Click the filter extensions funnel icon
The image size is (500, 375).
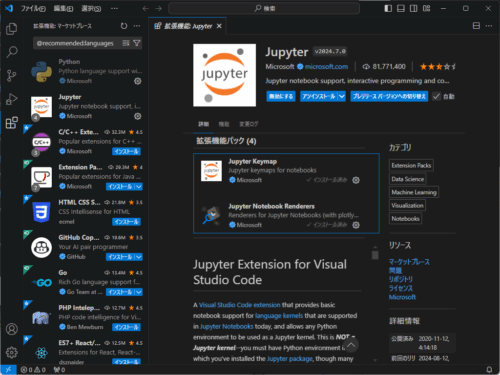pos(137,43)
